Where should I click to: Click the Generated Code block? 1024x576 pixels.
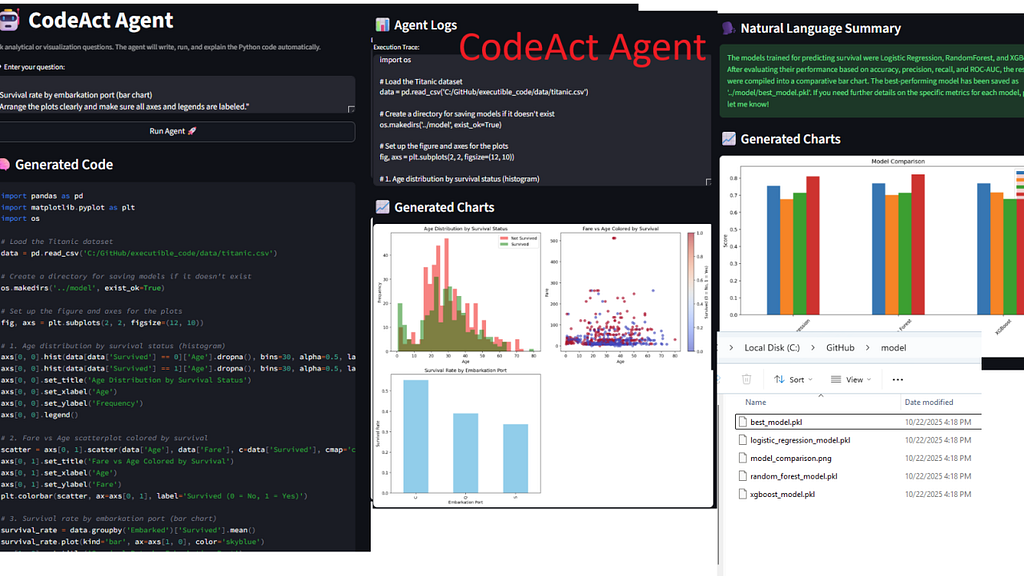[178, 367]
